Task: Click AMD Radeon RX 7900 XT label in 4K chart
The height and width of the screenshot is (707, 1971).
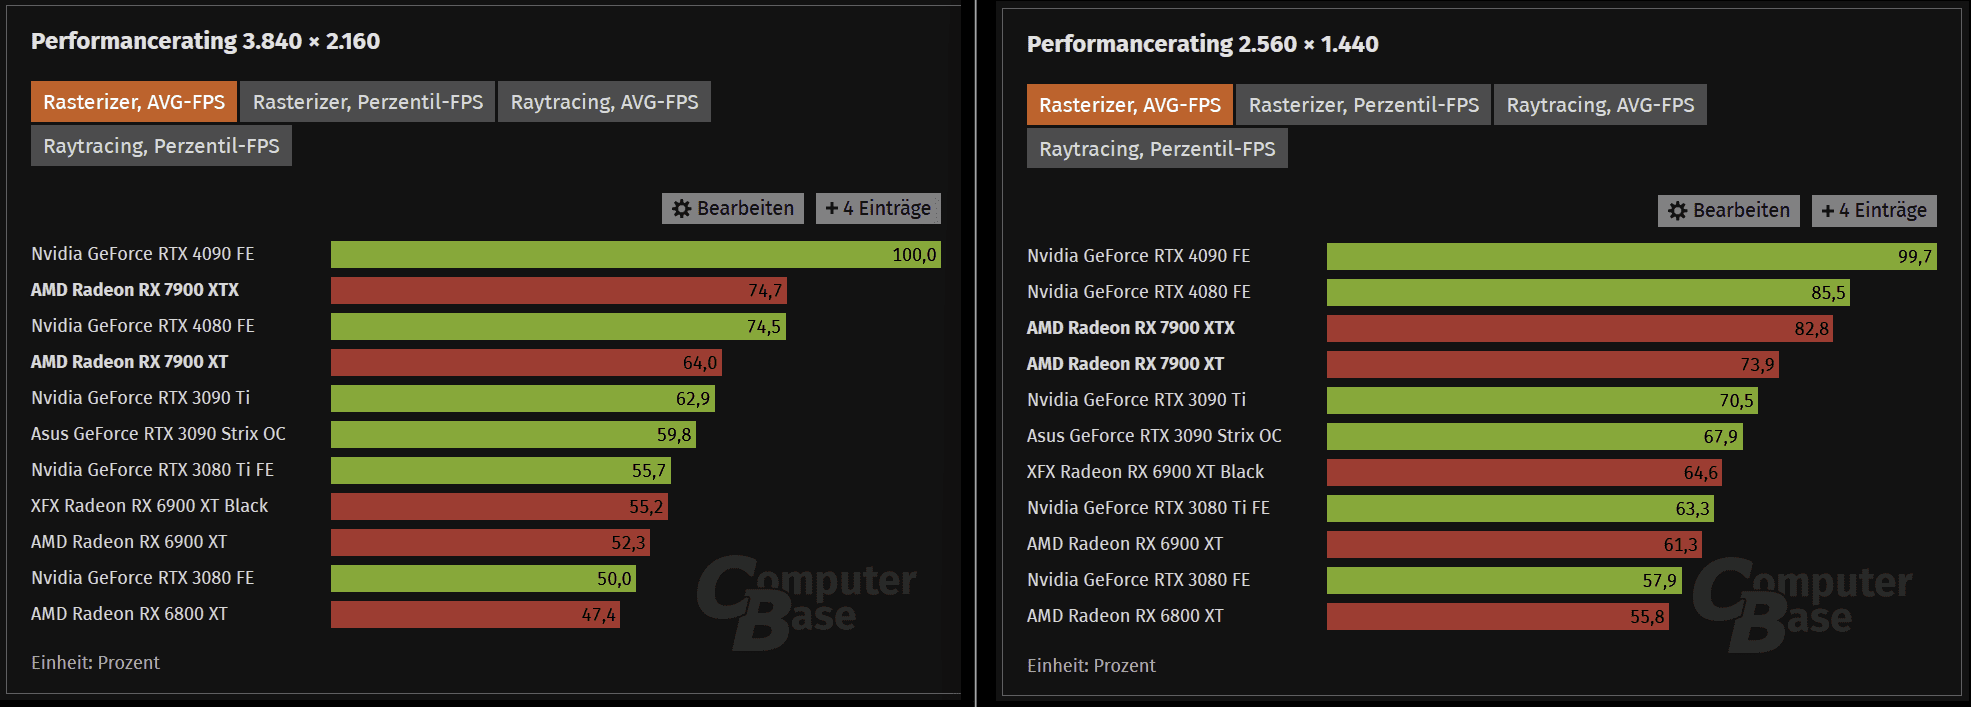Action: pyautogui.click(x=129, y=362)
